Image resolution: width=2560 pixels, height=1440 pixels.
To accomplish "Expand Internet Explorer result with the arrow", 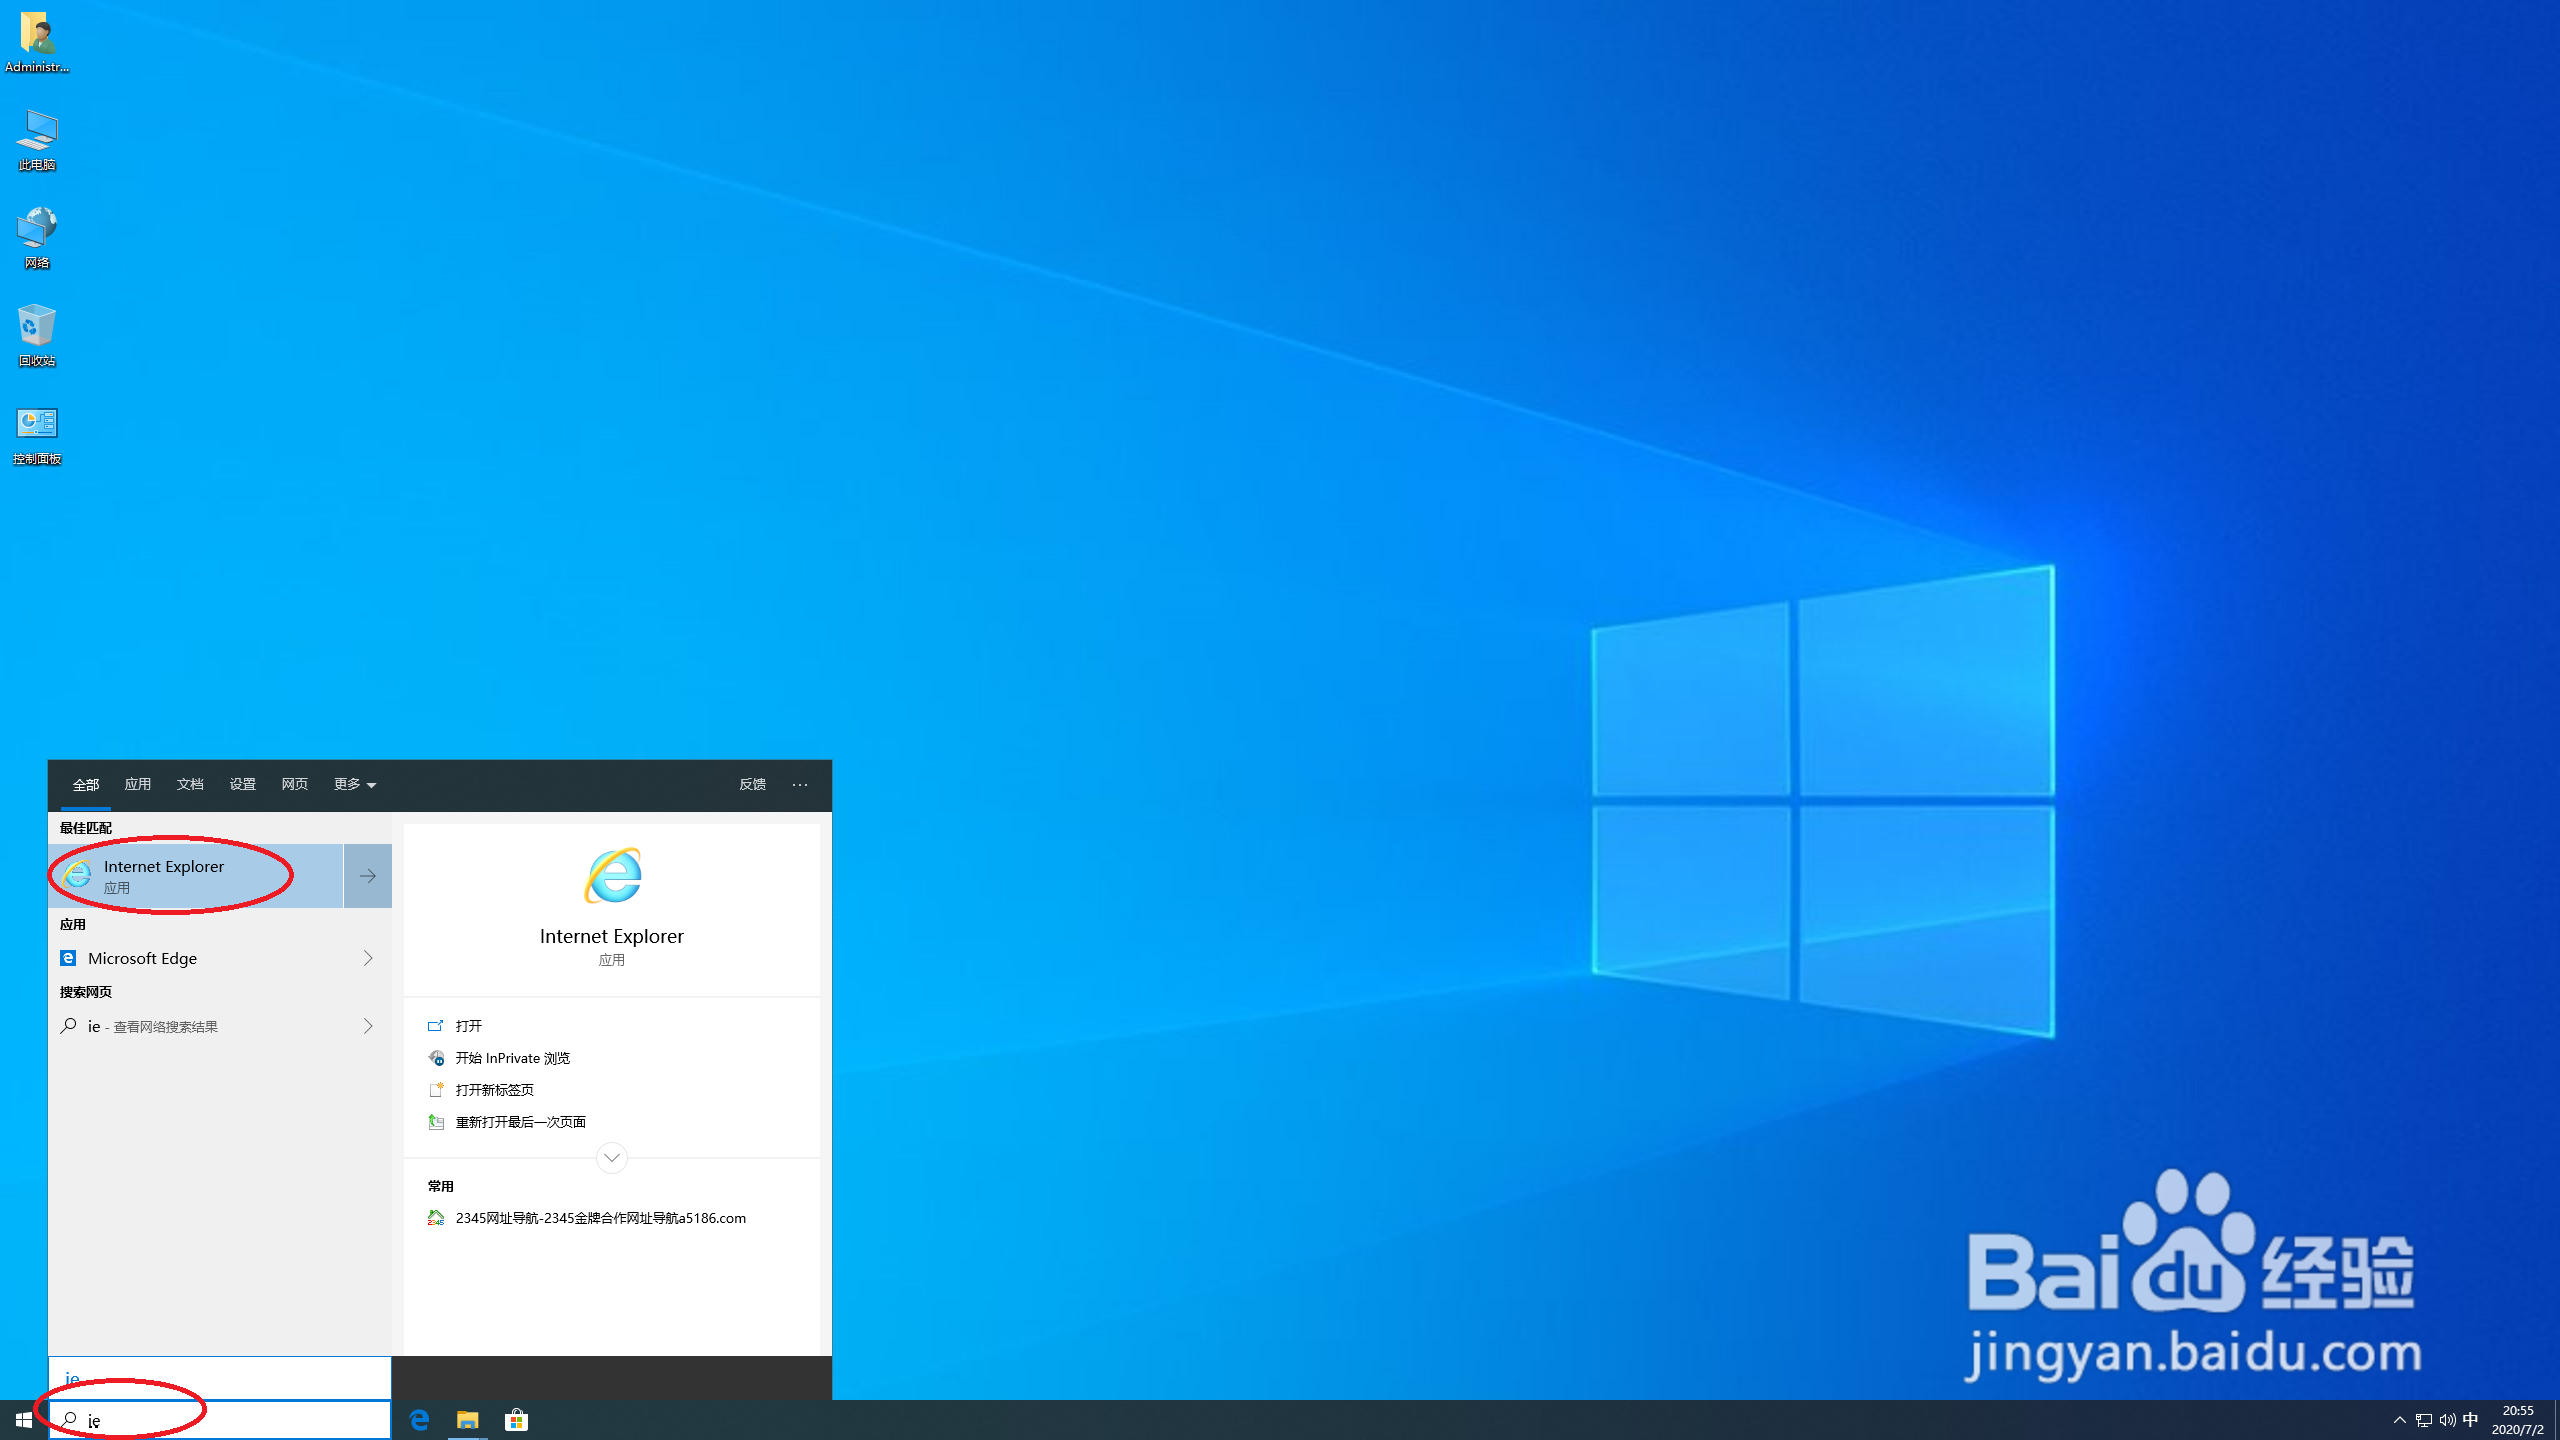I will tap(367, 875).
